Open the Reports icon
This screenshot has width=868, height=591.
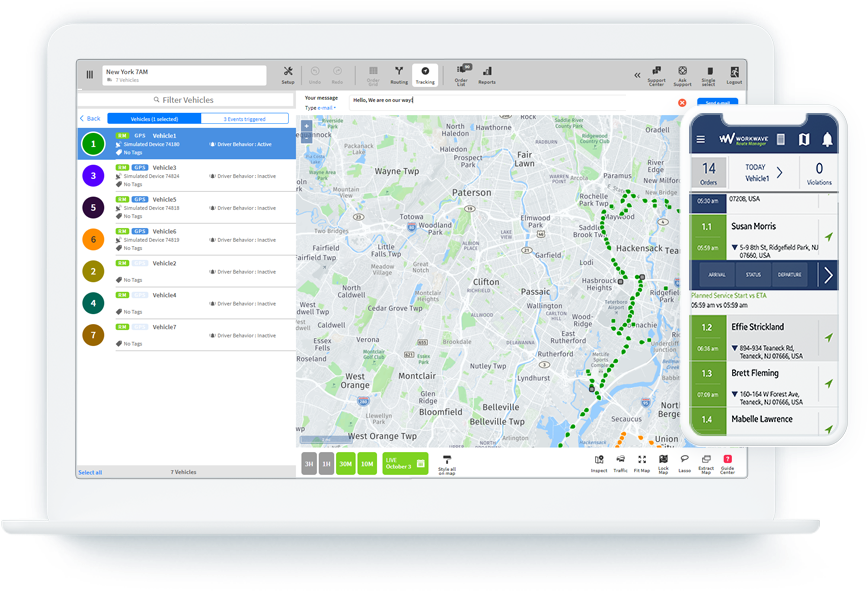coord(487,75)
